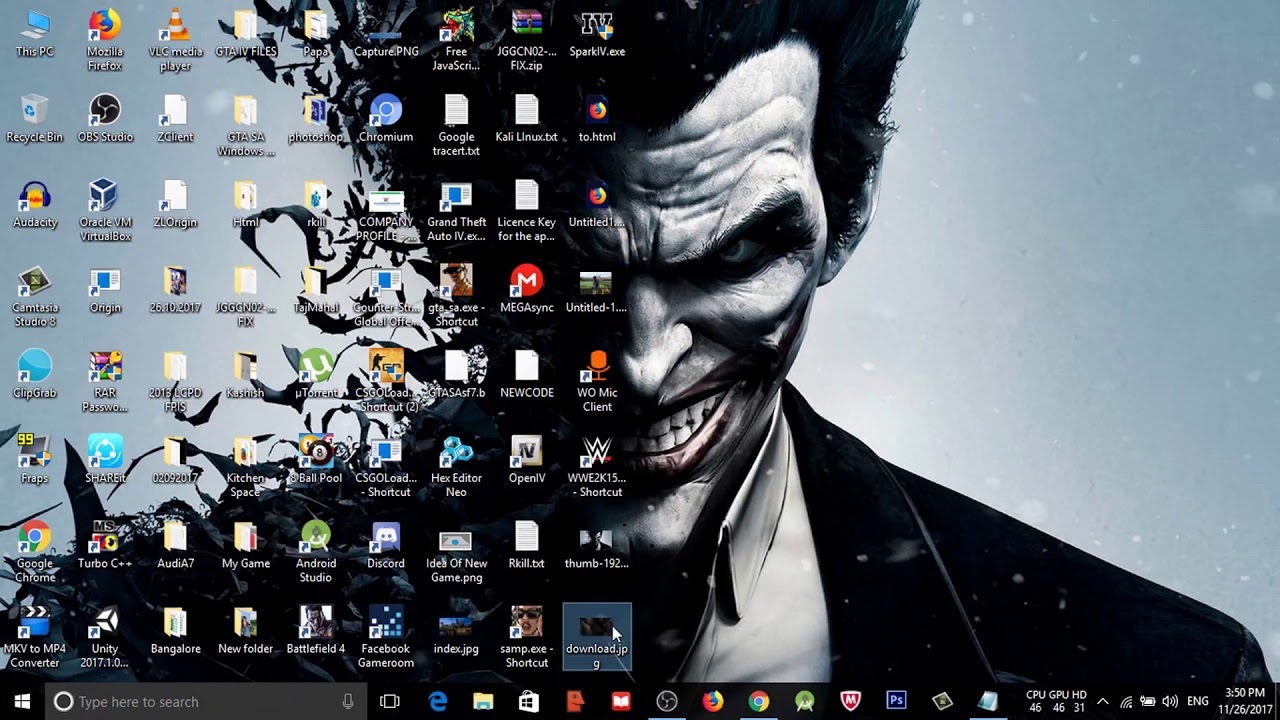
Task: Select the GTA IV FILES folder
Action: pyautogui.click(x=246, y=34)
